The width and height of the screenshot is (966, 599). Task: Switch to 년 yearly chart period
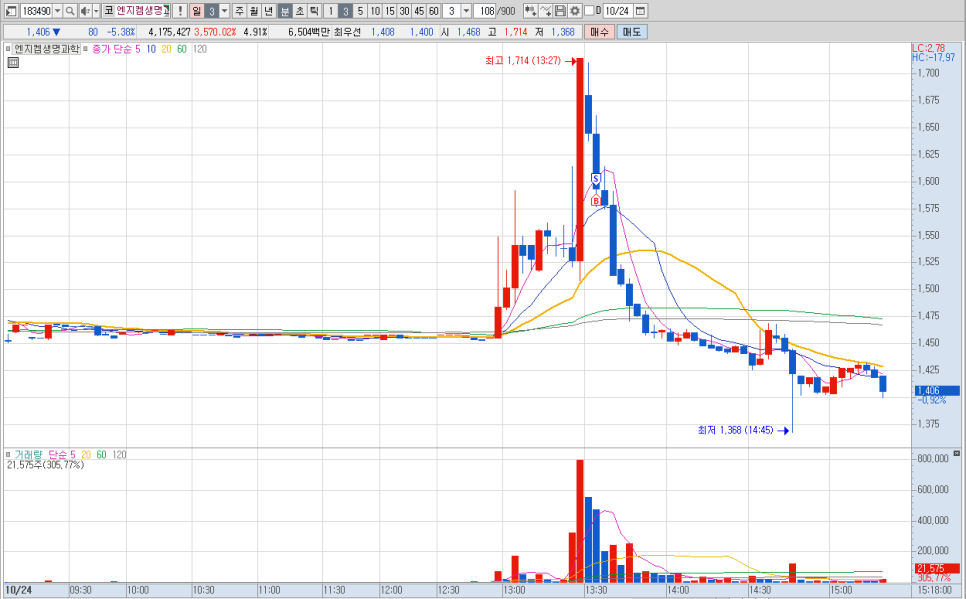(269, 11)
